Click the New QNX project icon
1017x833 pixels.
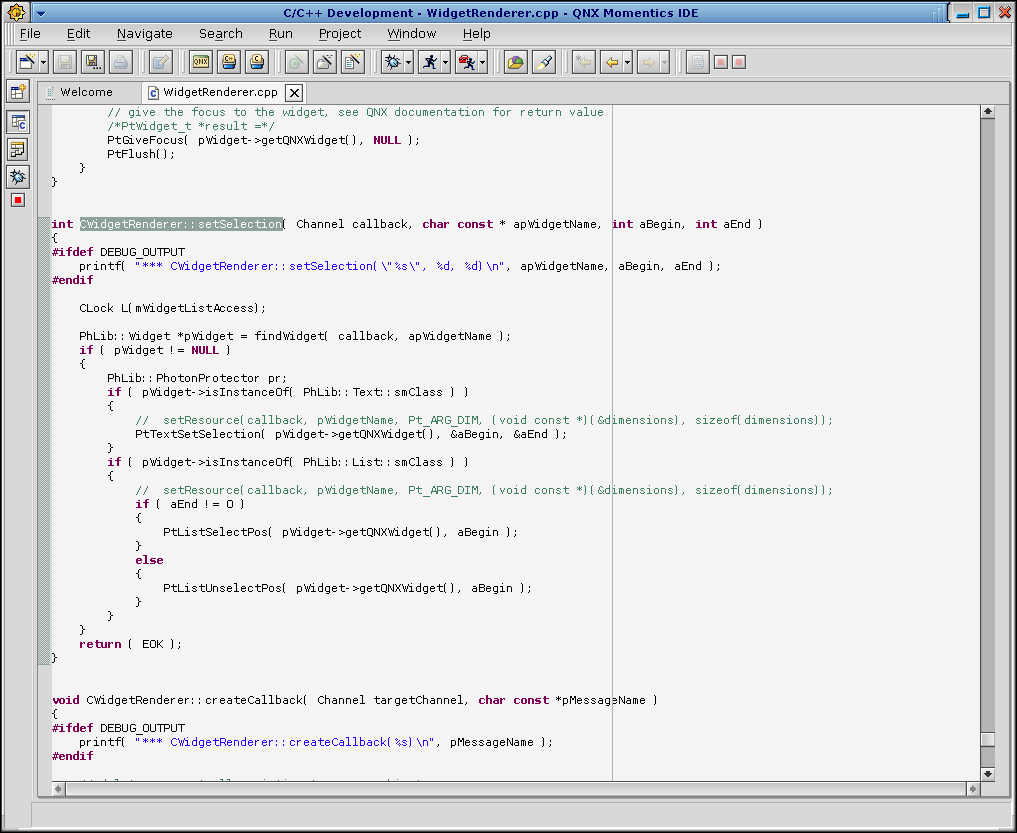tap(201, 63)
